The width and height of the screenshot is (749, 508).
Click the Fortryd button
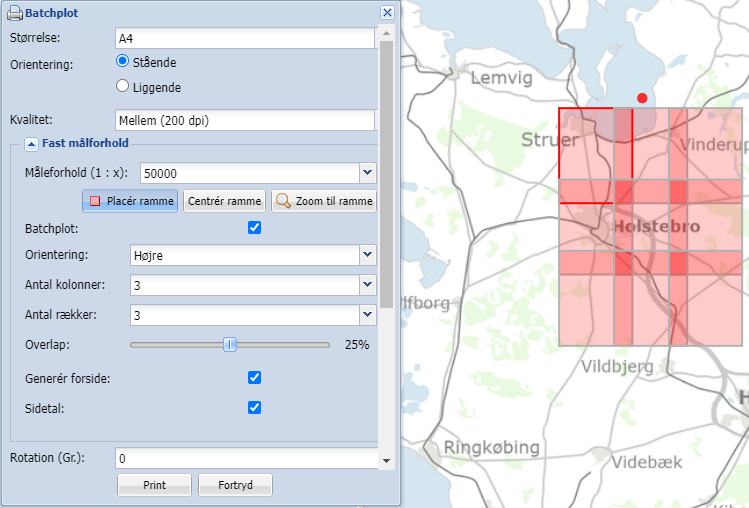coord(235,486)
